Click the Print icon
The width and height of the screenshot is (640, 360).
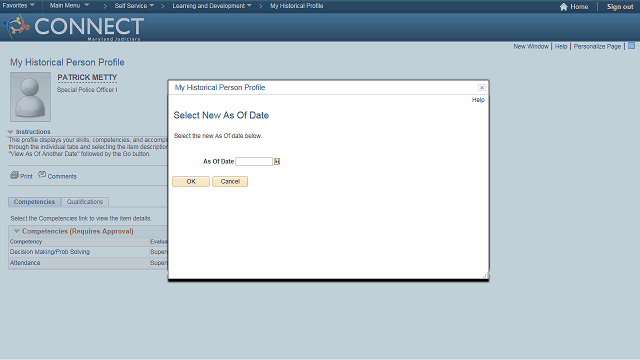click(x=14, y=175)
